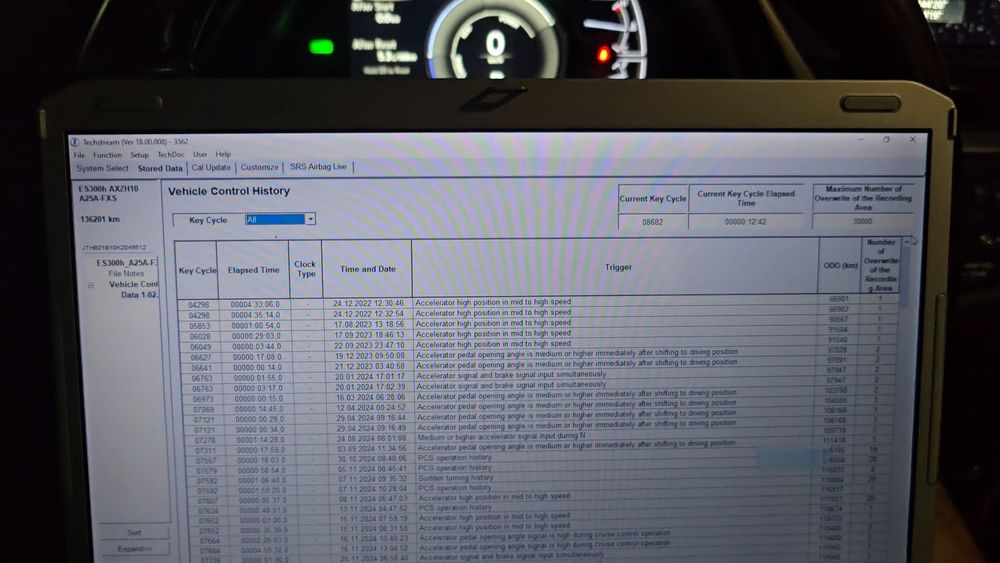Switch to System Select tab

point(102,168)
